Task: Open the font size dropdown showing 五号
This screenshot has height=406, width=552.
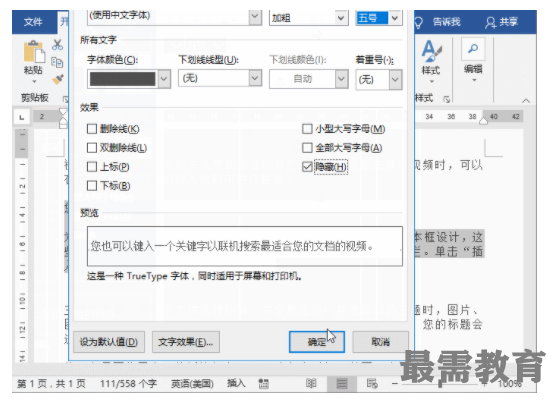Action: pos(395,18)
